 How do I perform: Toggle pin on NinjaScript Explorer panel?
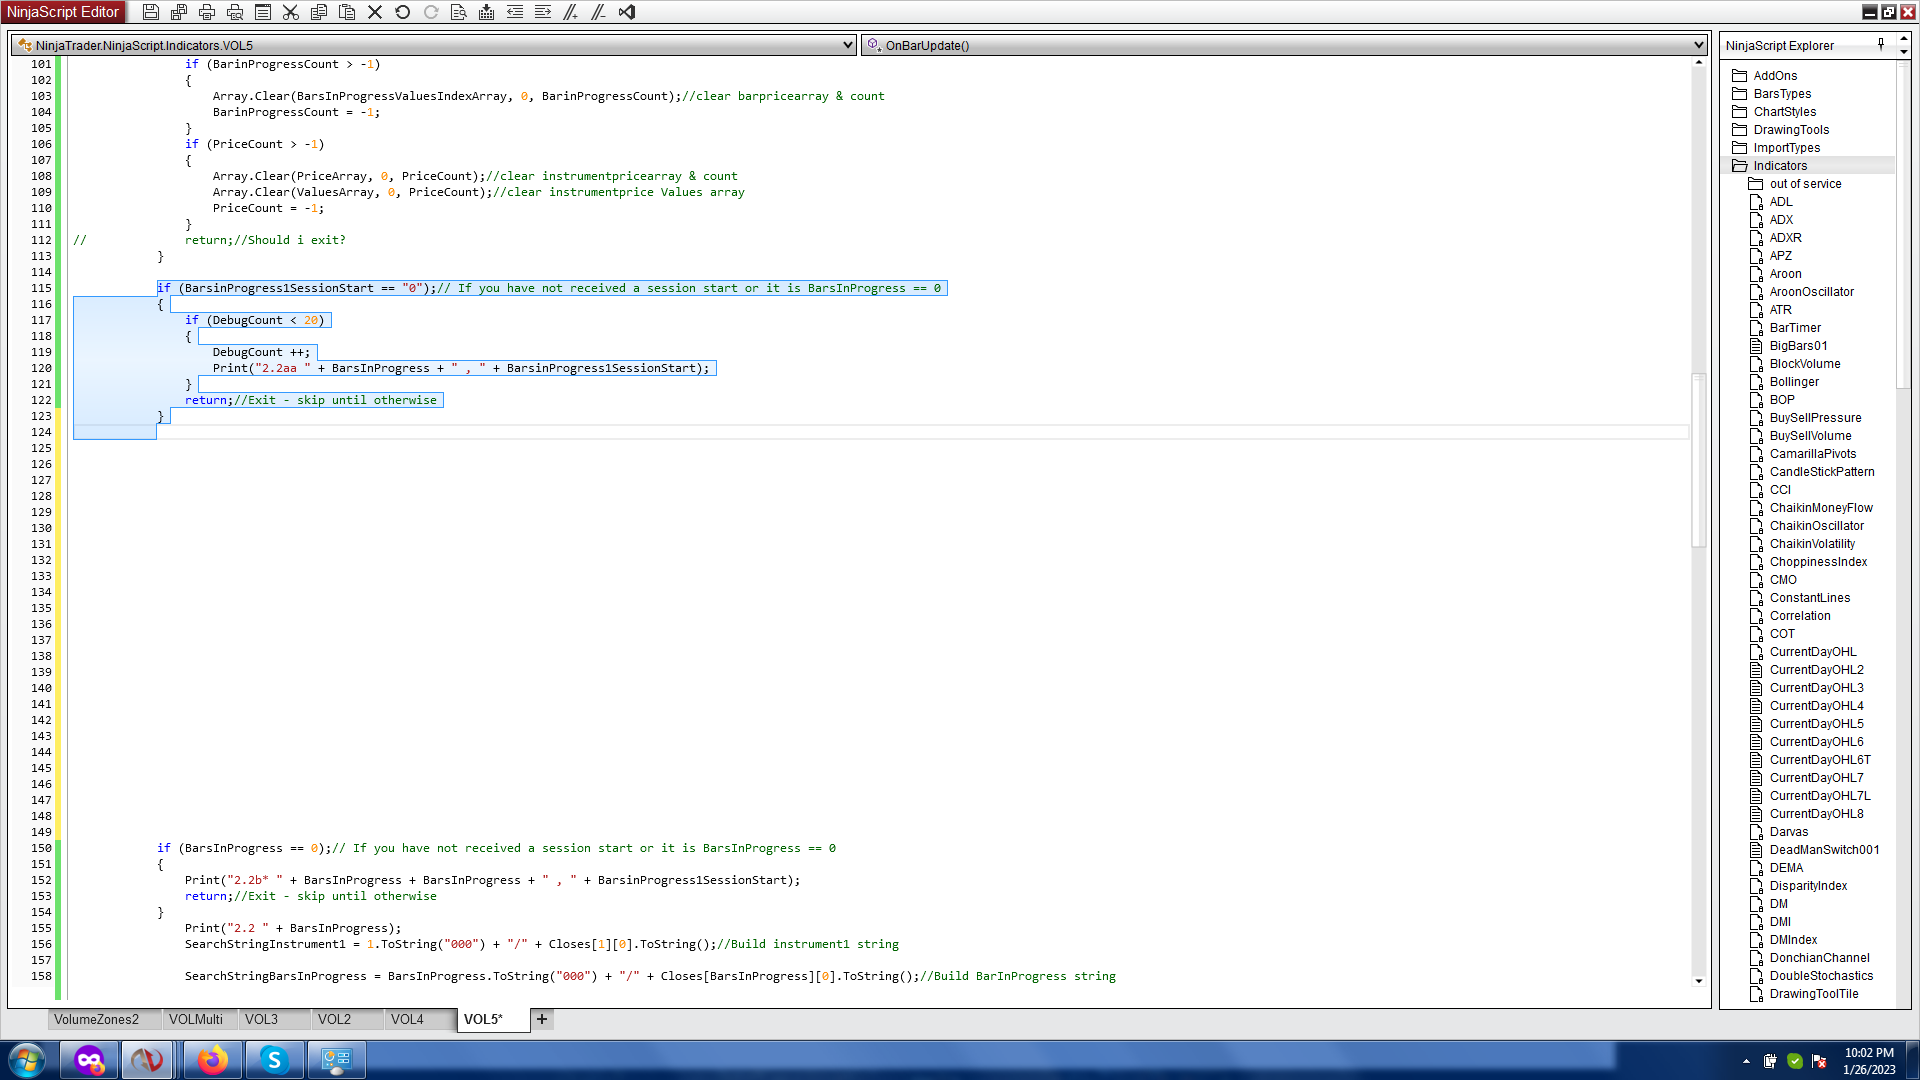(1881, 45)
